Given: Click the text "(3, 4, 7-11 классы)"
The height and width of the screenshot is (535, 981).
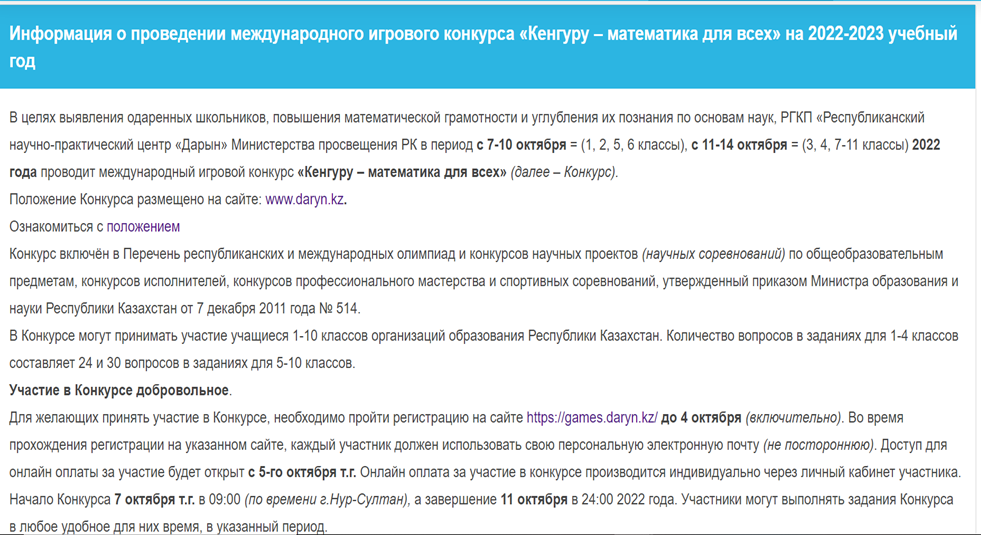Looking at the screenshot, I should 855,145.
